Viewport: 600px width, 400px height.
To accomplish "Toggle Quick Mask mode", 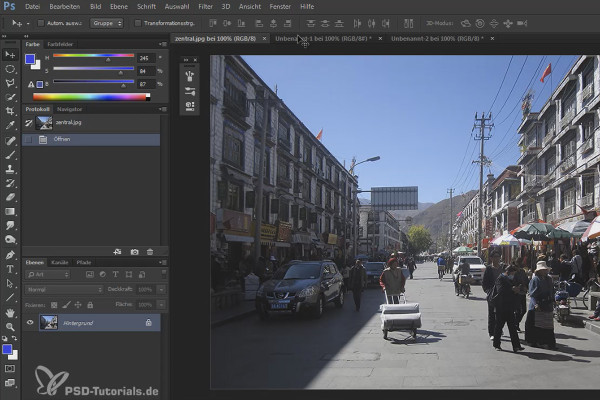I will tap(10, 369).
